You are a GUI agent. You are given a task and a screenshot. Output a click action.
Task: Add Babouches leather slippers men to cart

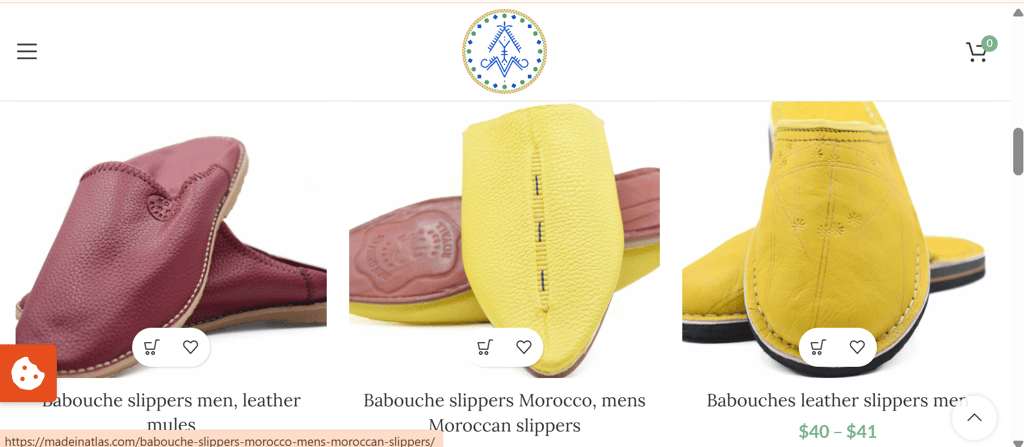point(818,347)
